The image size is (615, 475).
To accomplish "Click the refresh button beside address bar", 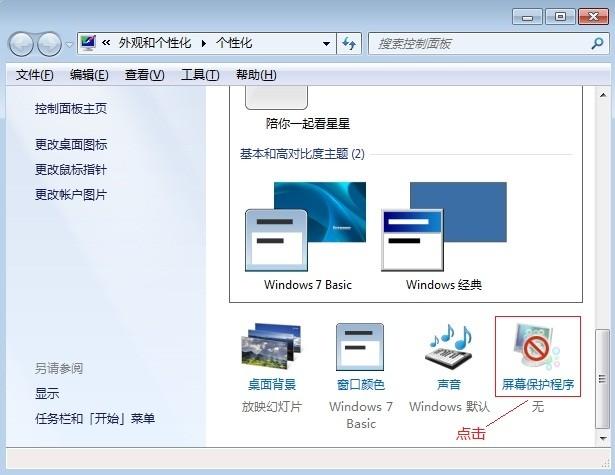I will [349, 43].
